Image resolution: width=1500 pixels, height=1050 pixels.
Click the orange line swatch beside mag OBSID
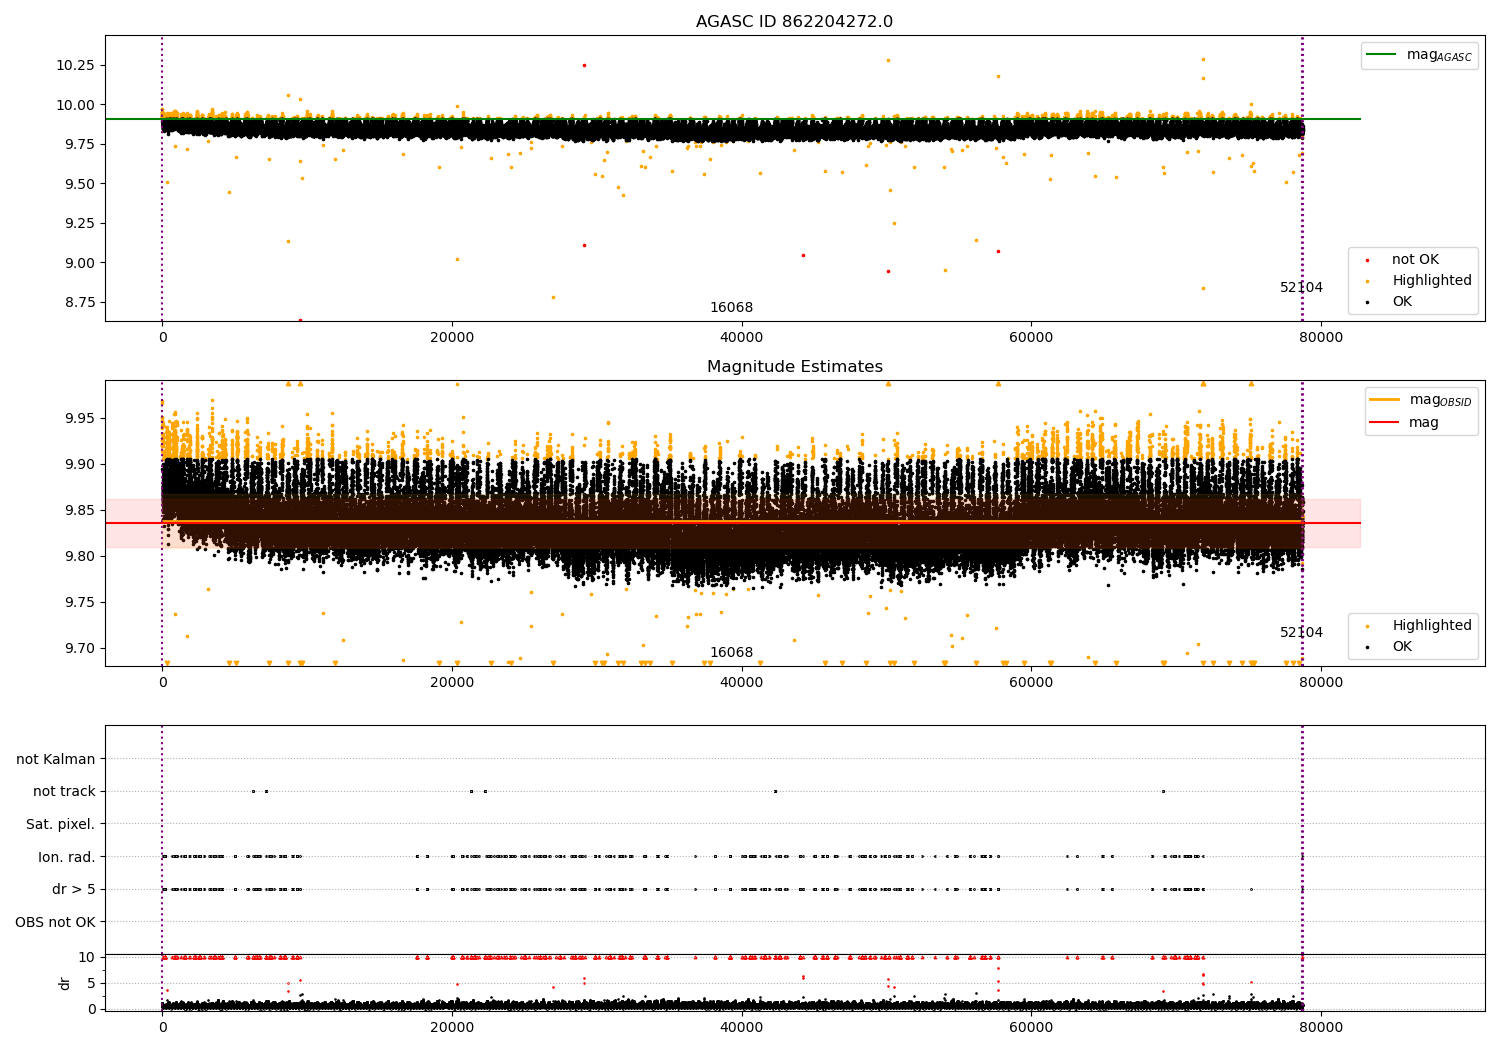click(x=1384, y=400)
